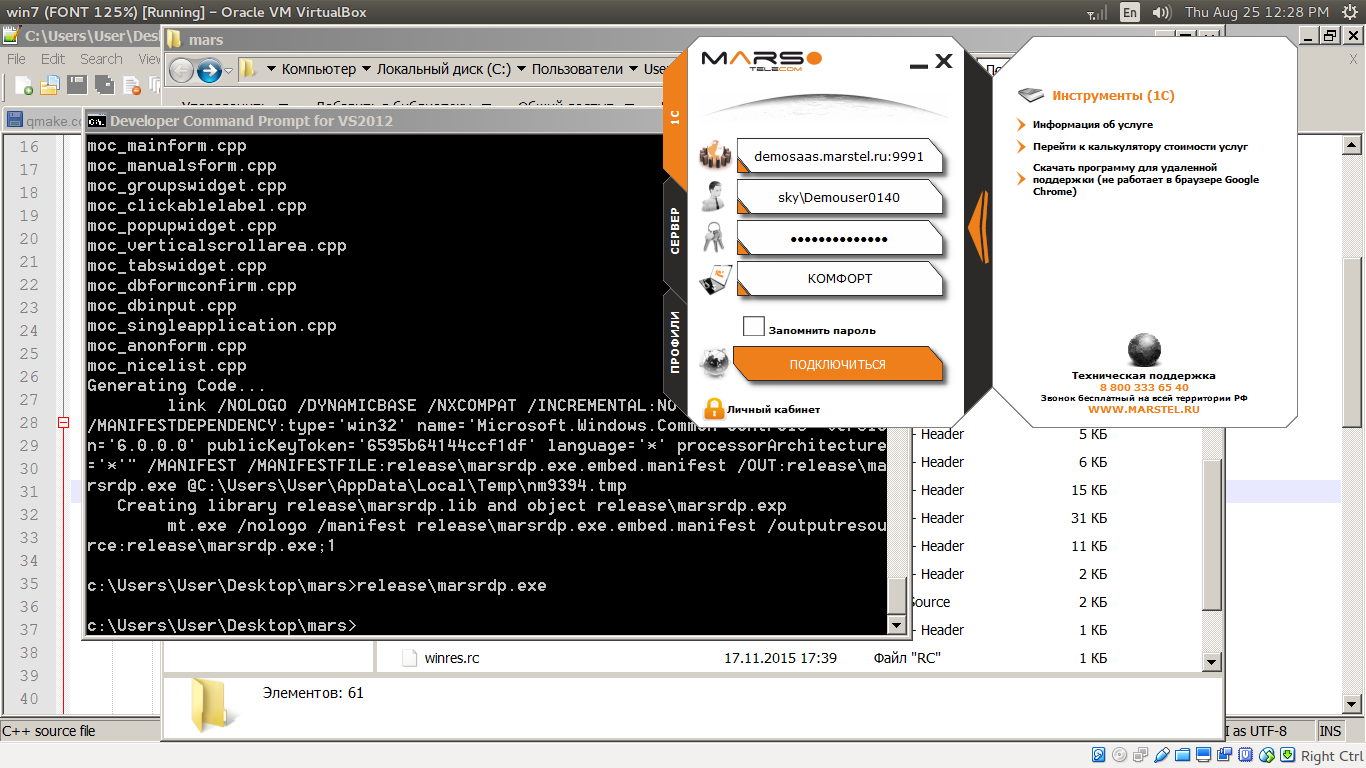Click the command prompt scroll down arrow
Viewport: 1366px width, 768px height.
tap(896, 625)
